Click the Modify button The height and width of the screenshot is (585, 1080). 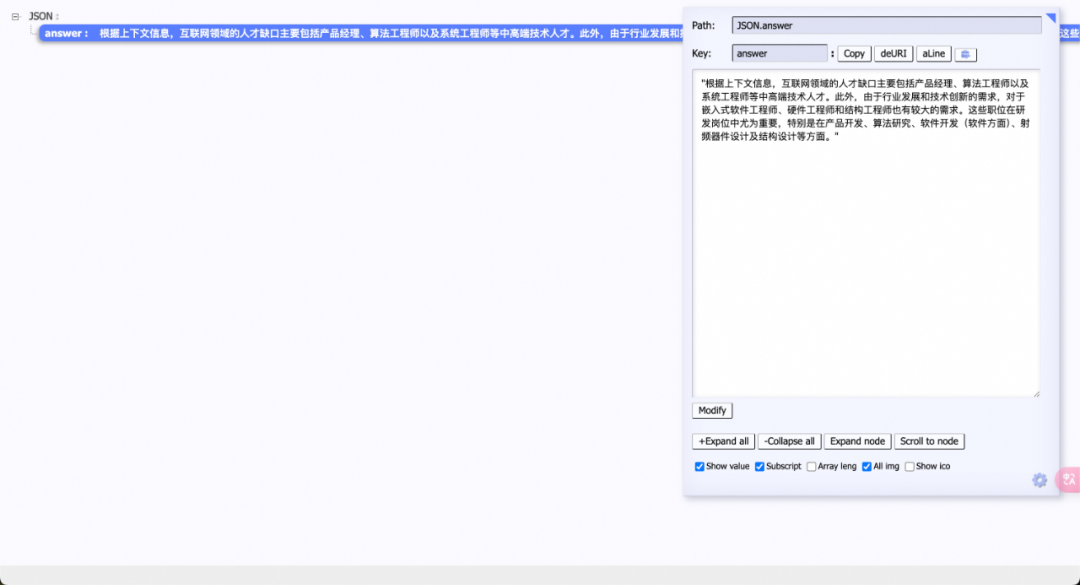click(x=712, y=411)
